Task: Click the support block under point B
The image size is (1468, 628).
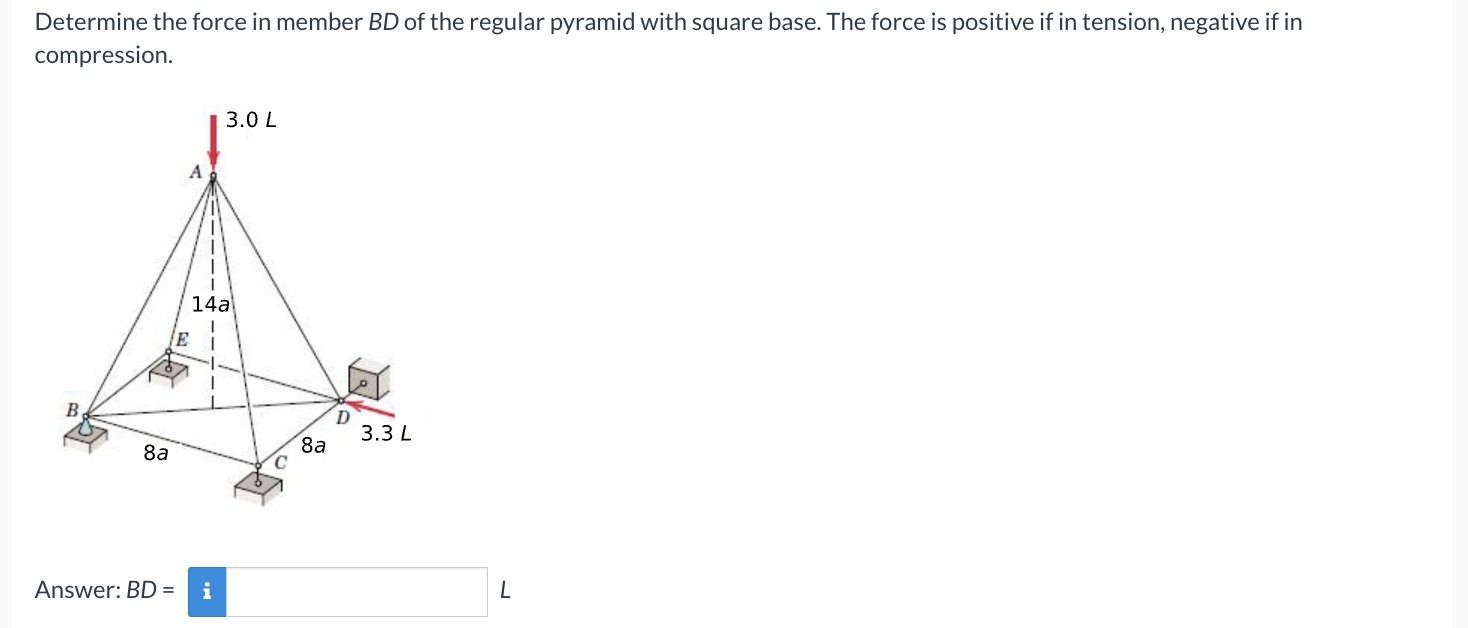Action: [84, 435]
